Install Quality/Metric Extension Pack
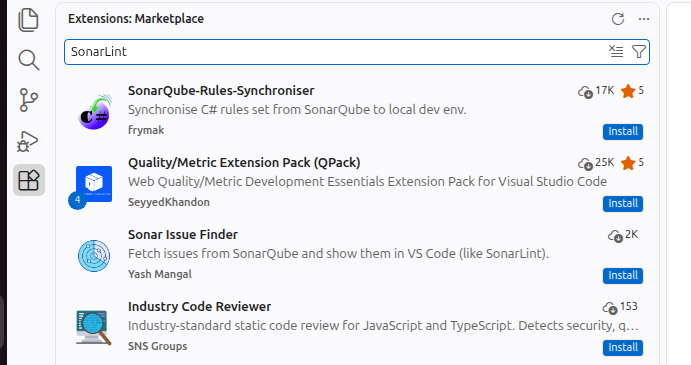This screenshot has width=691, height=365. pos(623,203)
